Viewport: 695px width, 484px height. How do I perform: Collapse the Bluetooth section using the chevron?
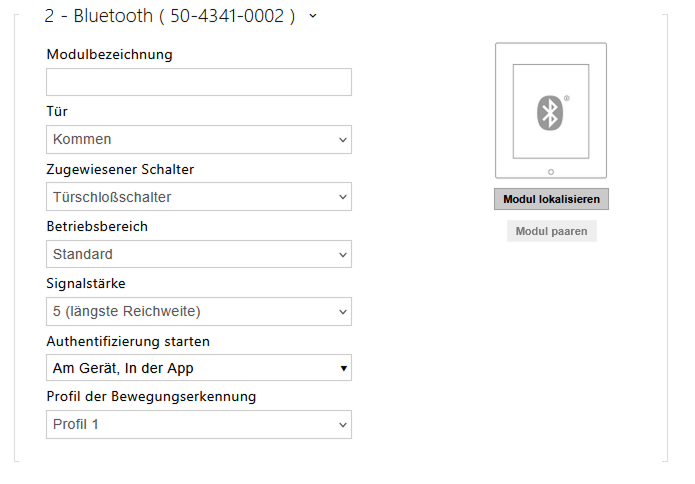(313, 16)
